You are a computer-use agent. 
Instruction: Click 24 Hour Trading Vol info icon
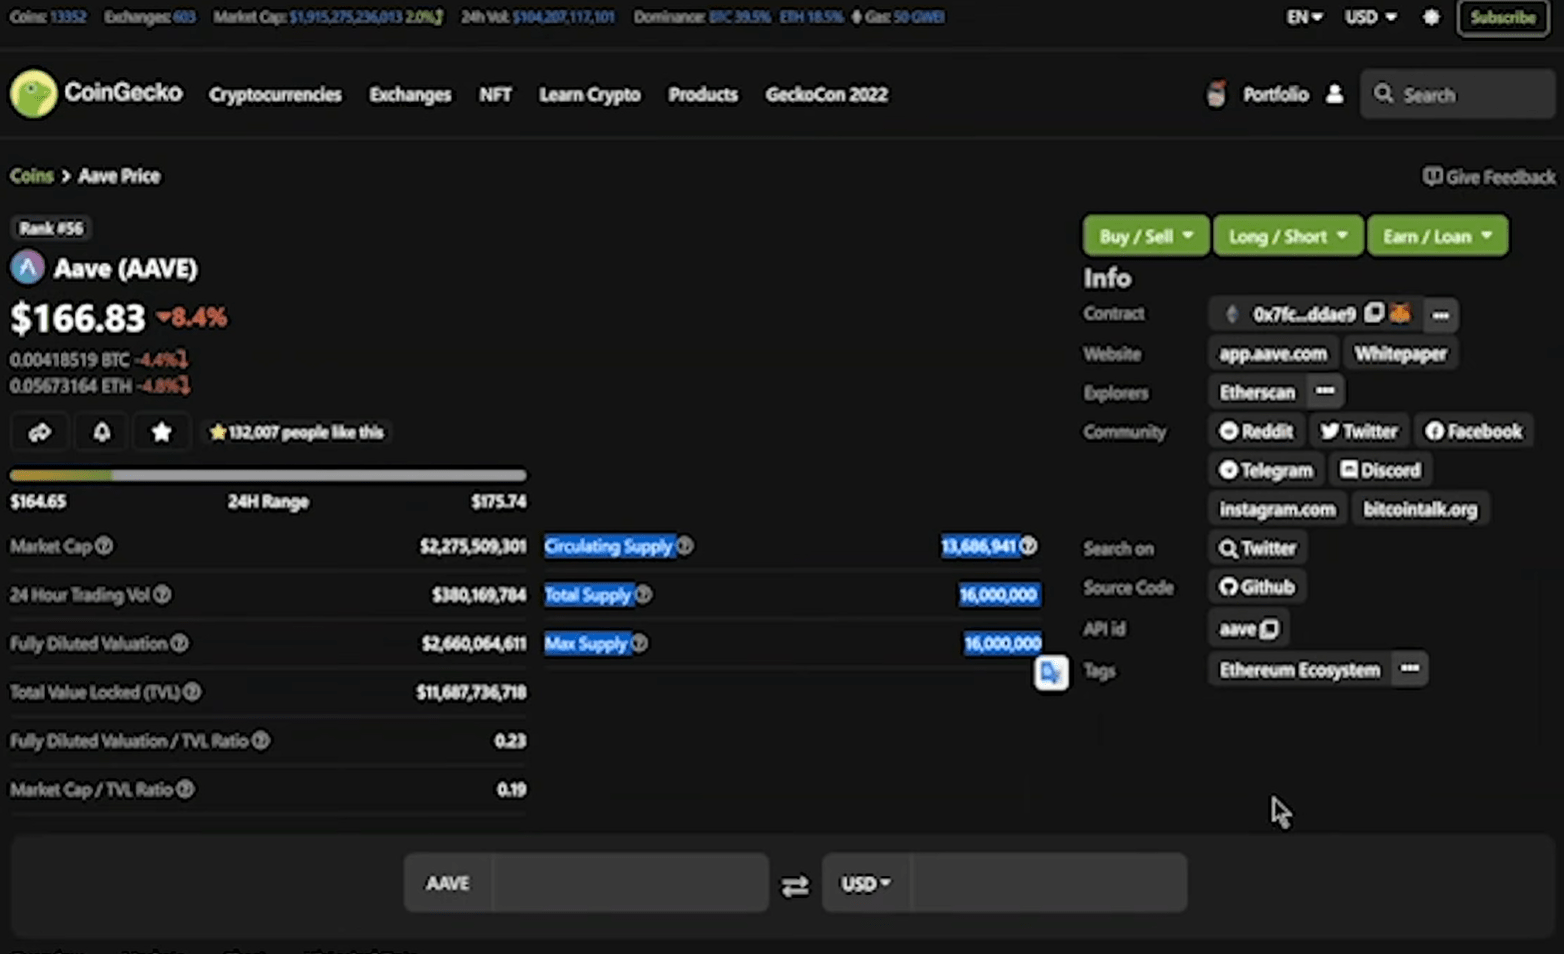click(x=162, y=595)
